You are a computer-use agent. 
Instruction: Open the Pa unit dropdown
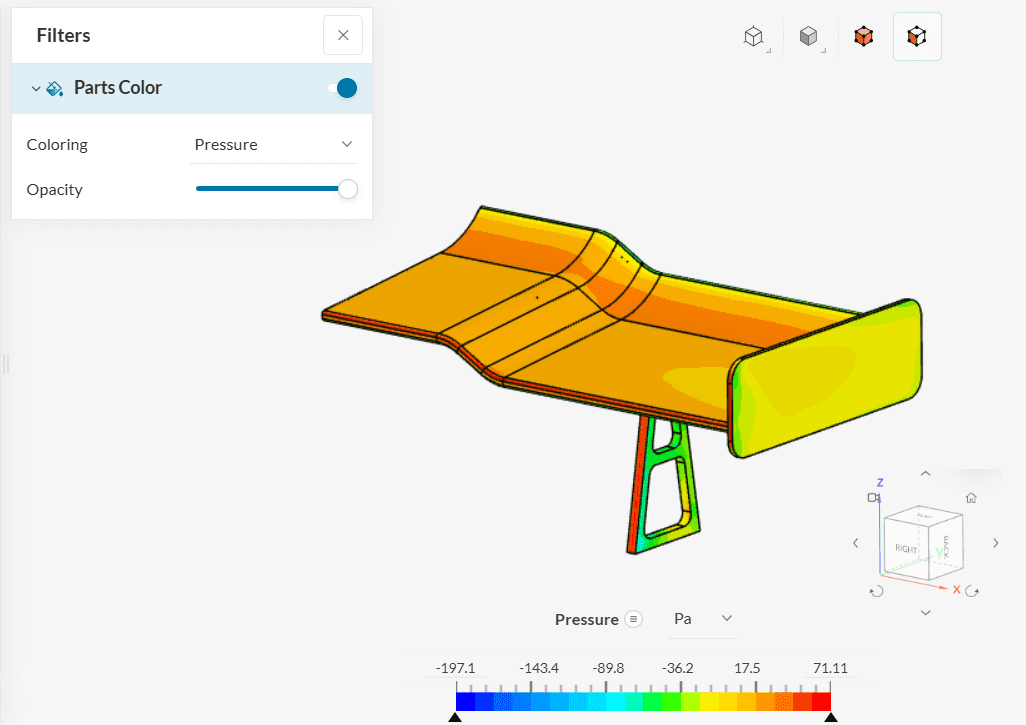pos(703,619)
